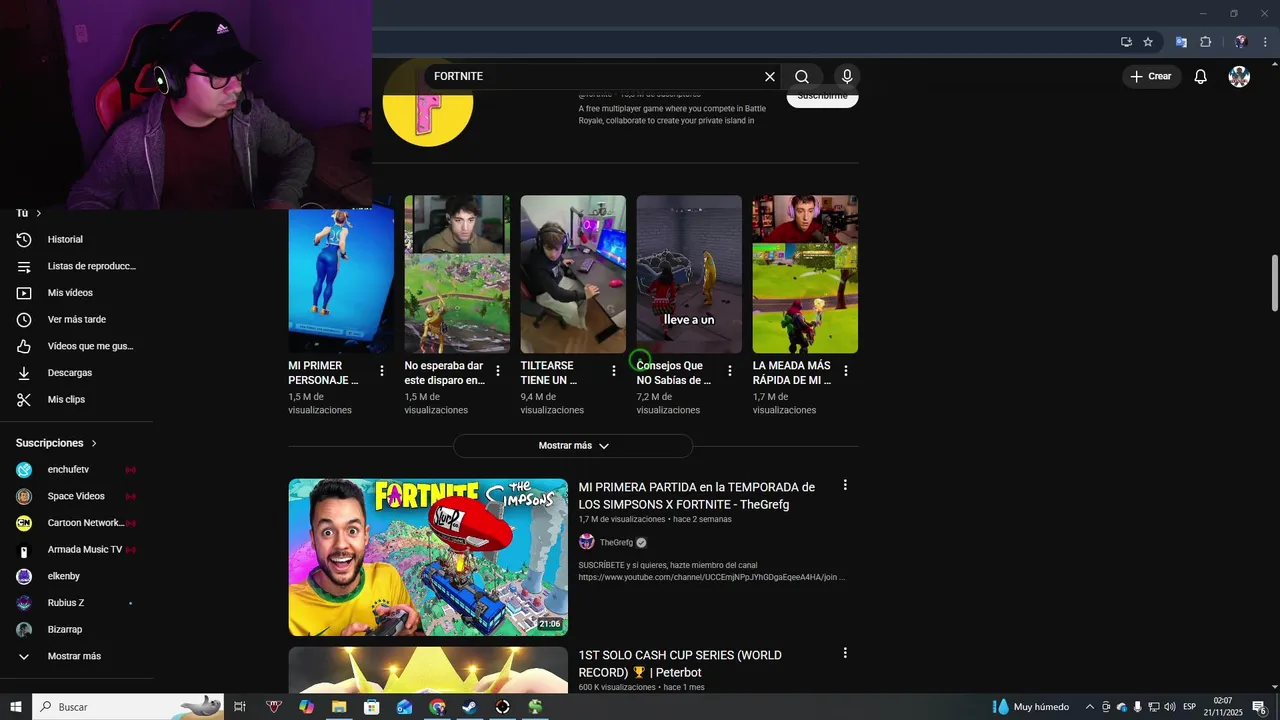Clear the FORTNITE search with the X icon
Screen dimensions: 1280x720
770,77
